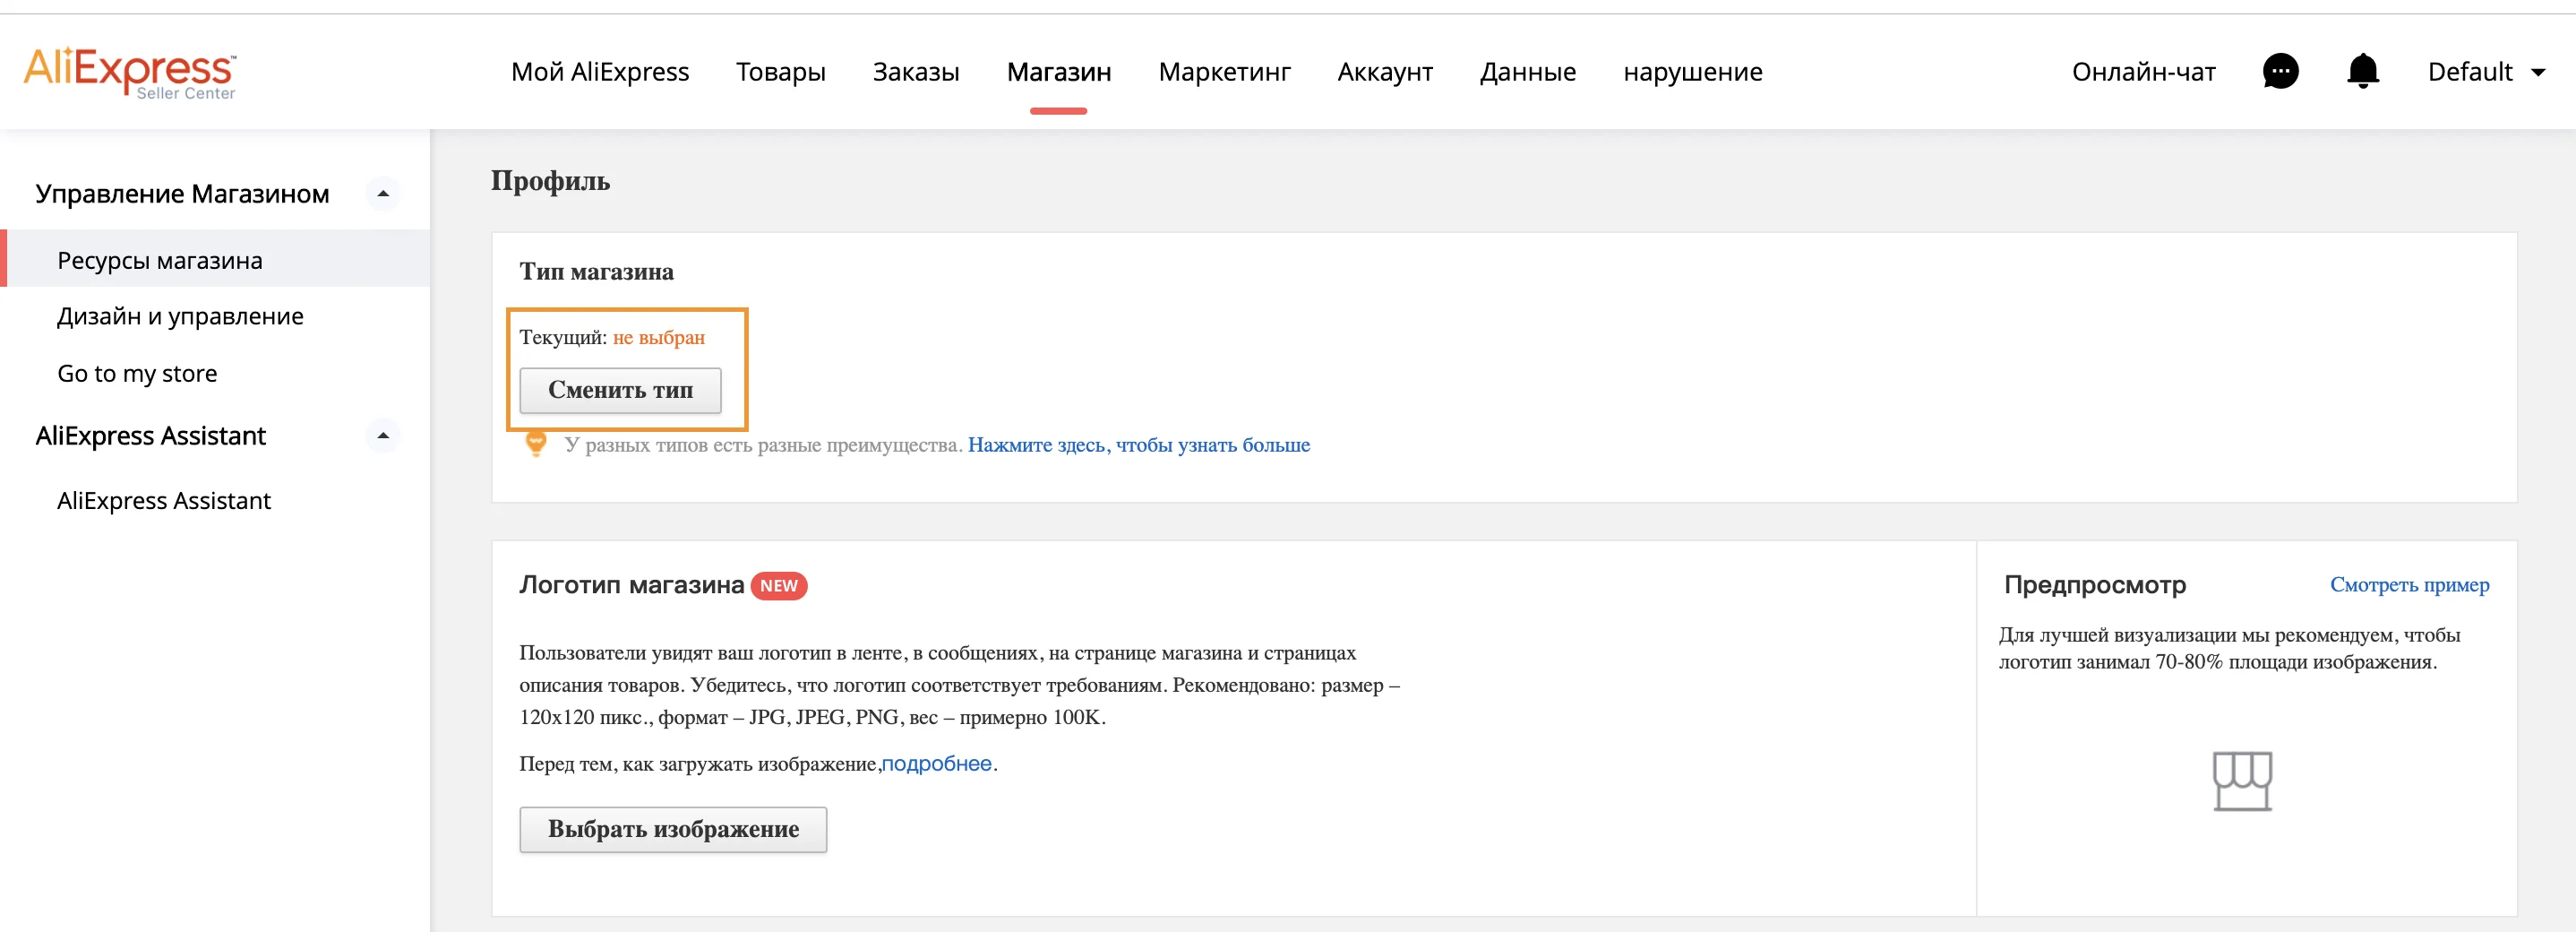
Task: Open the нарушение menu
Action: point(1693,72)
